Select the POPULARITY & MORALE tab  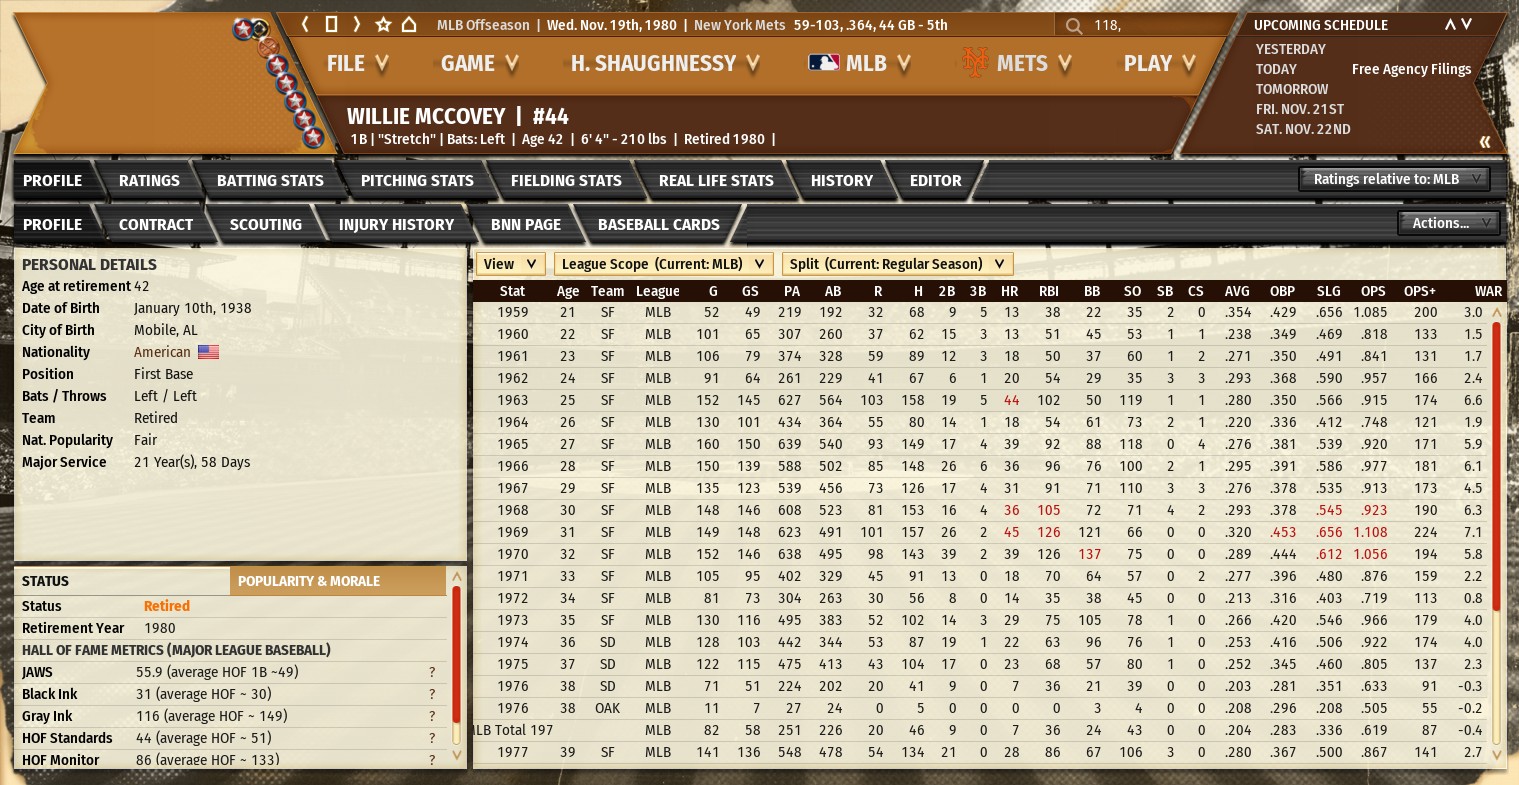[x=338, y=581]
